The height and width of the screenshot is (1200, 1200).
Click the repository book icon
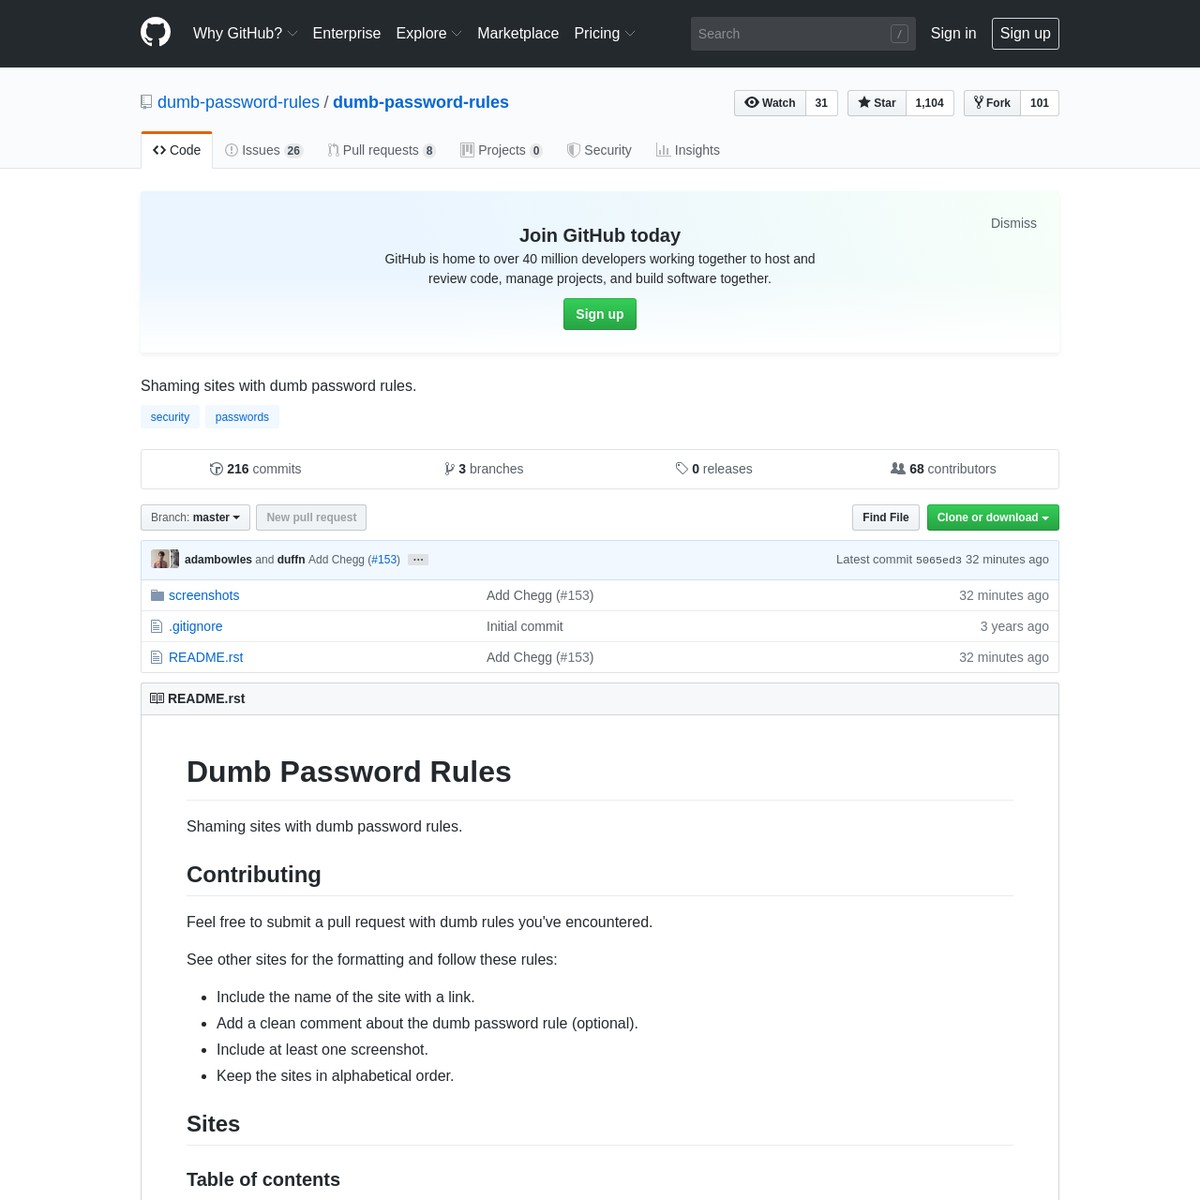pyautogui.click(x=146, y=102)
